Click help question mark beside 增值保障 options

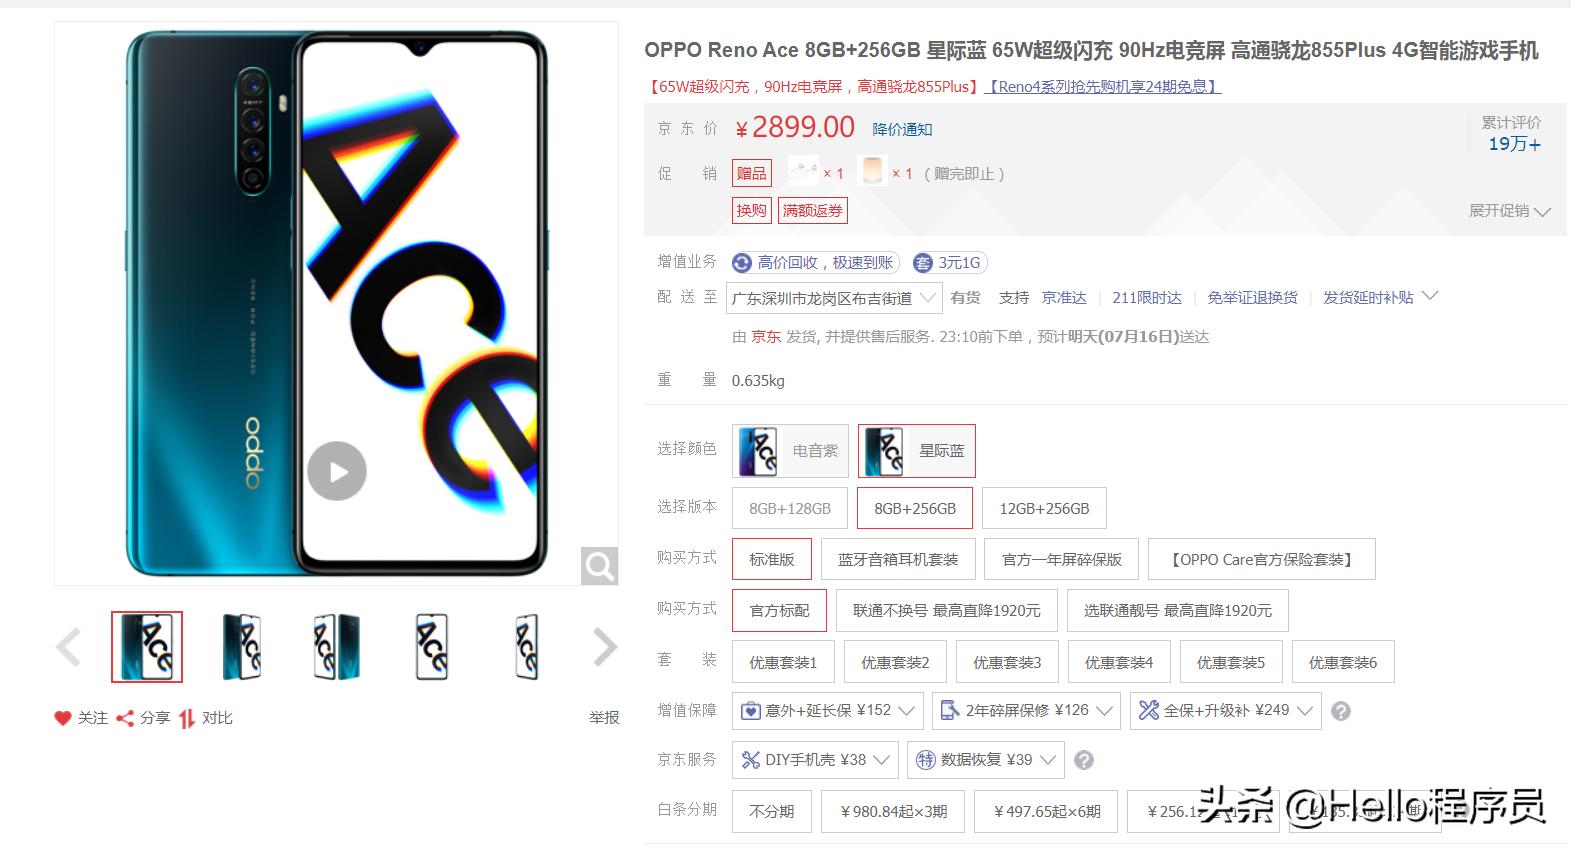(x=1341, y=711)
